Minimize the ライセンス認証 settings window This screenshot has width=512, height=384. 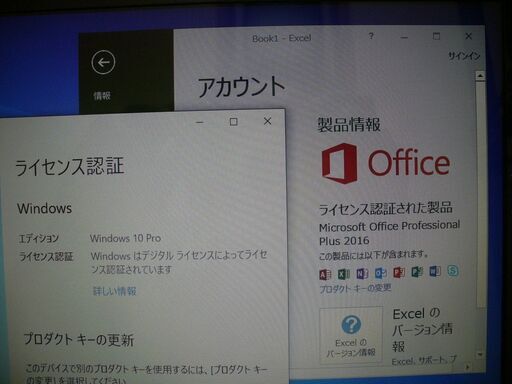tap(200, 122)
